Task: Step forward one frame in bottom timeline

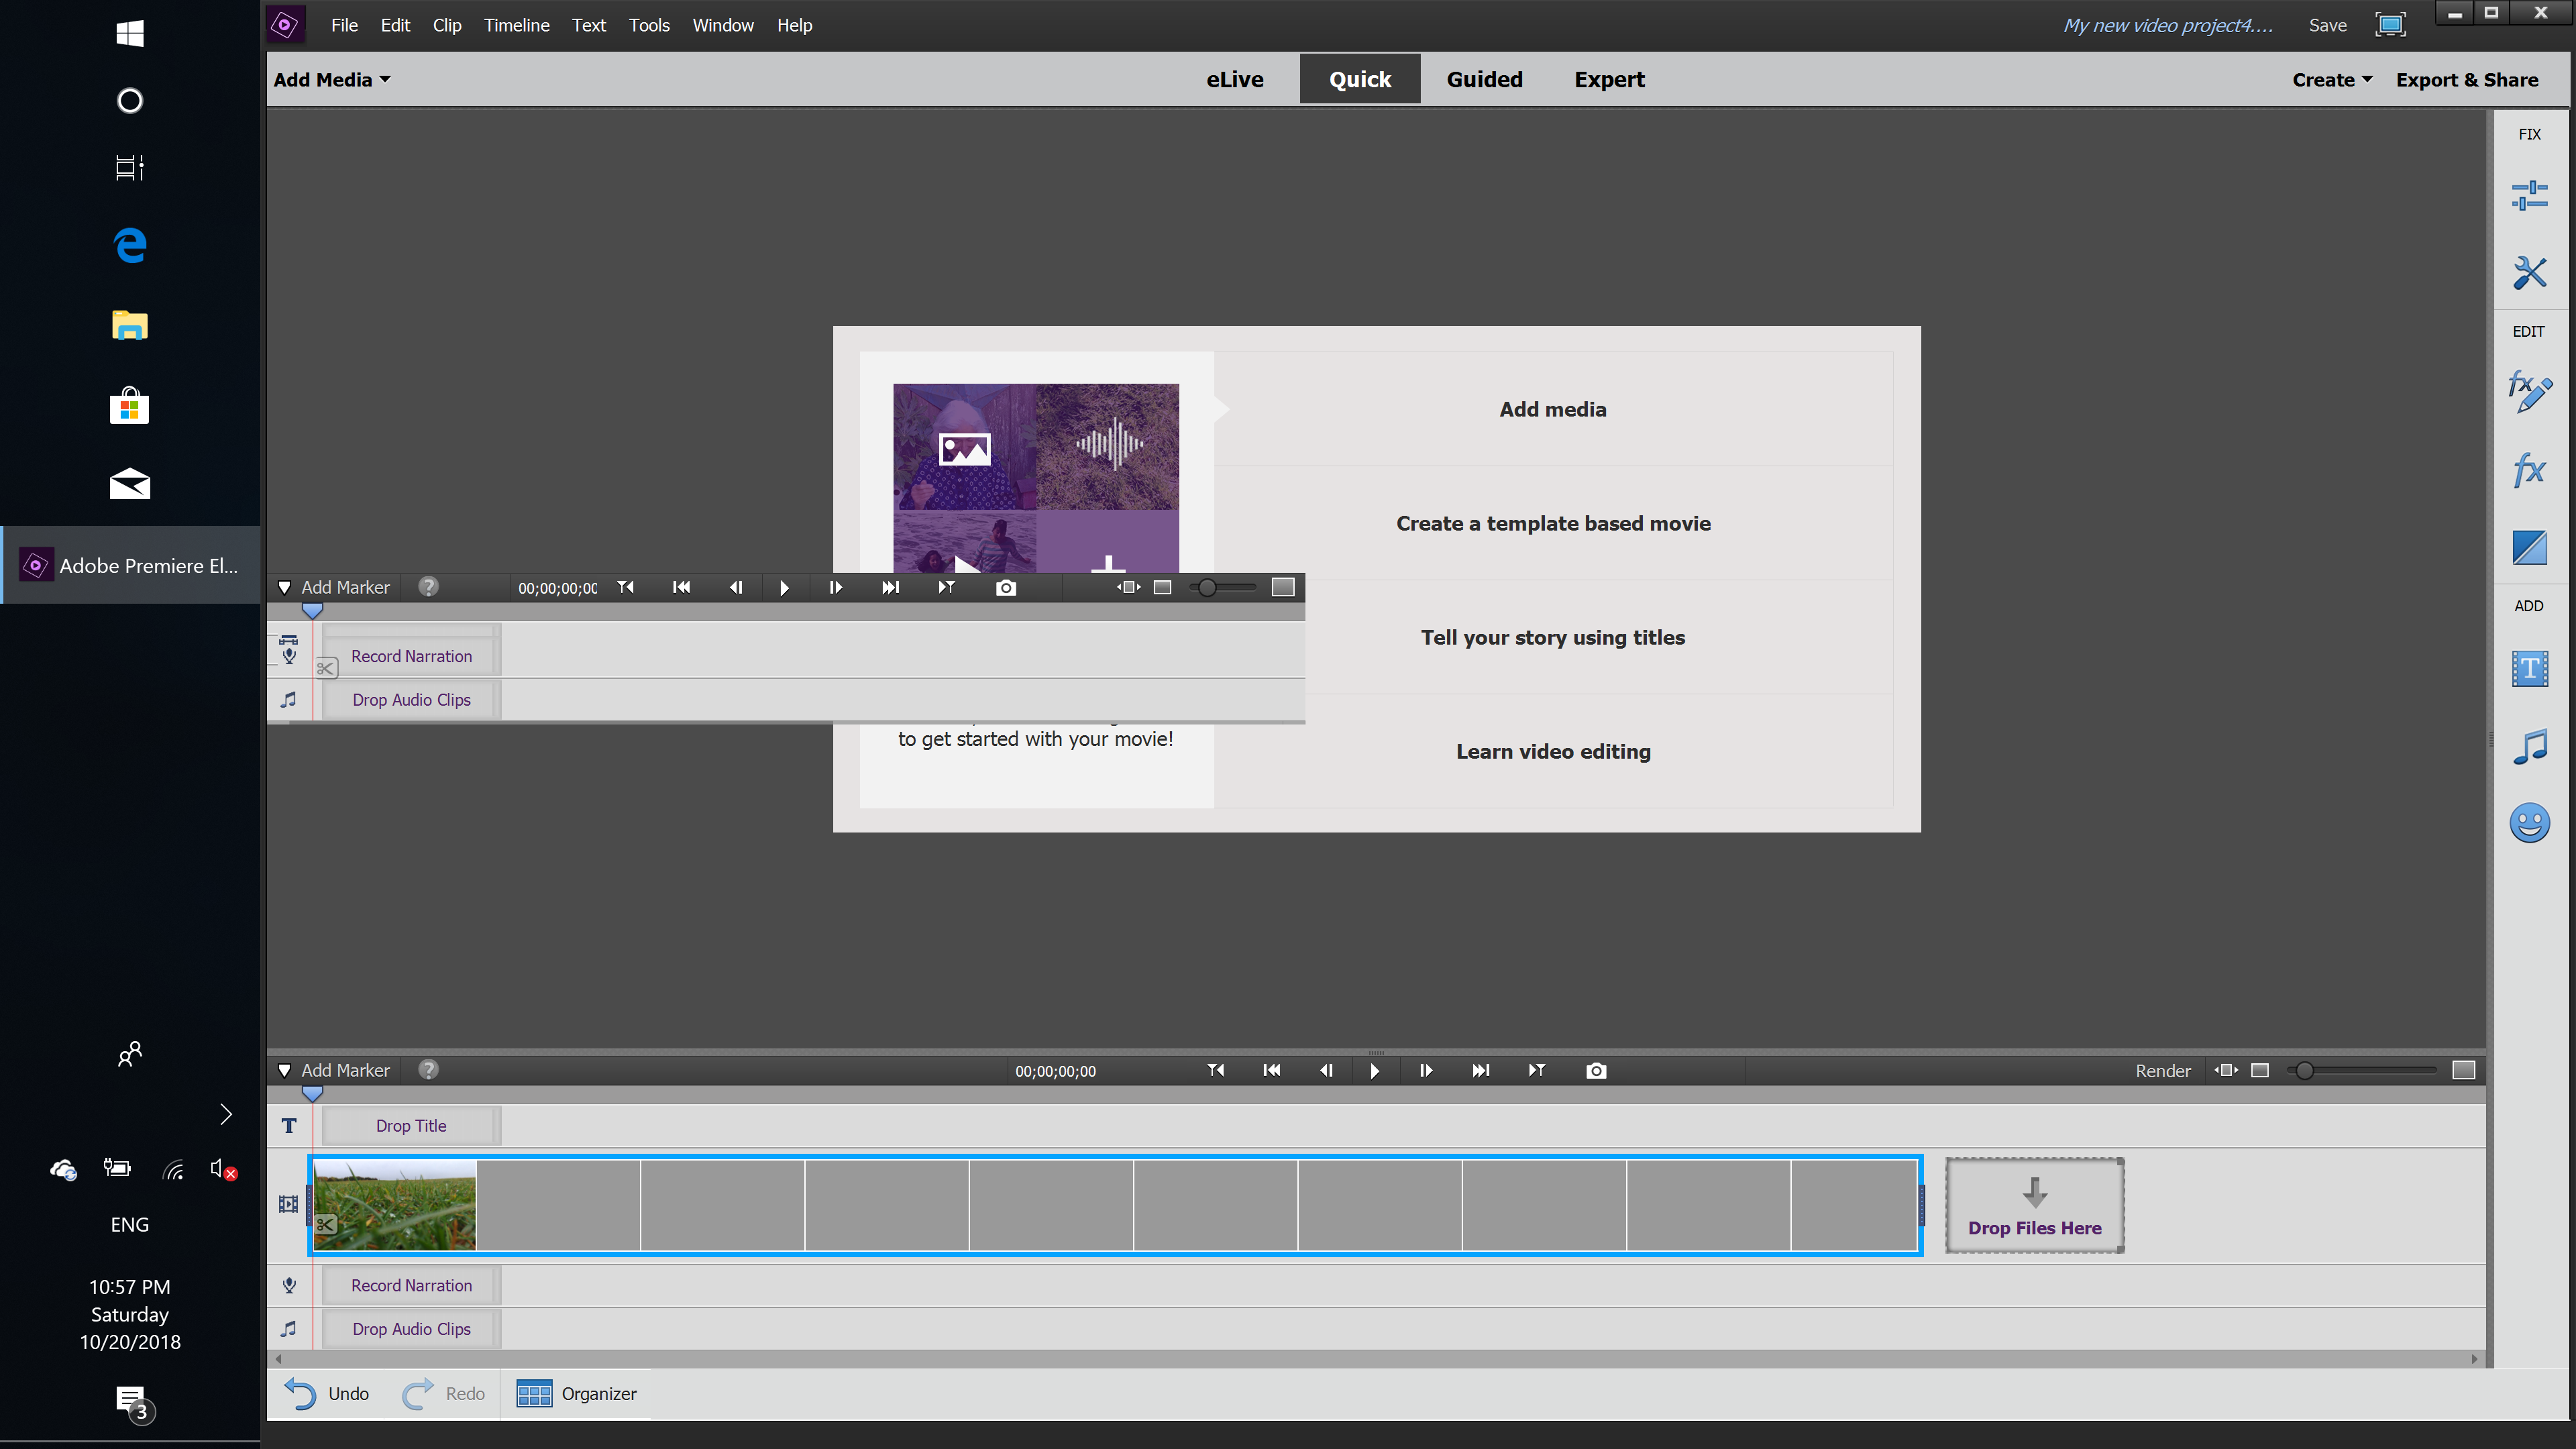Action: tap(1426, 1070)
